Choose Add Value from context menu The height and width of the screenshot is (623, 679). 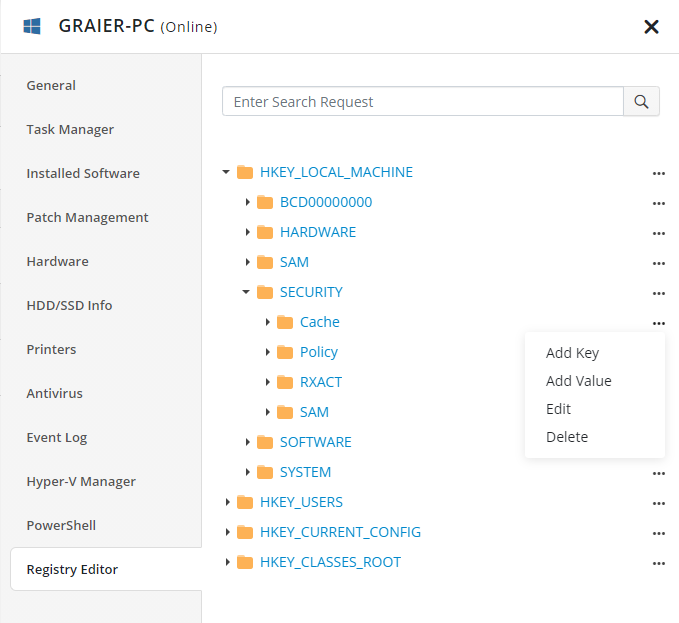578,381
